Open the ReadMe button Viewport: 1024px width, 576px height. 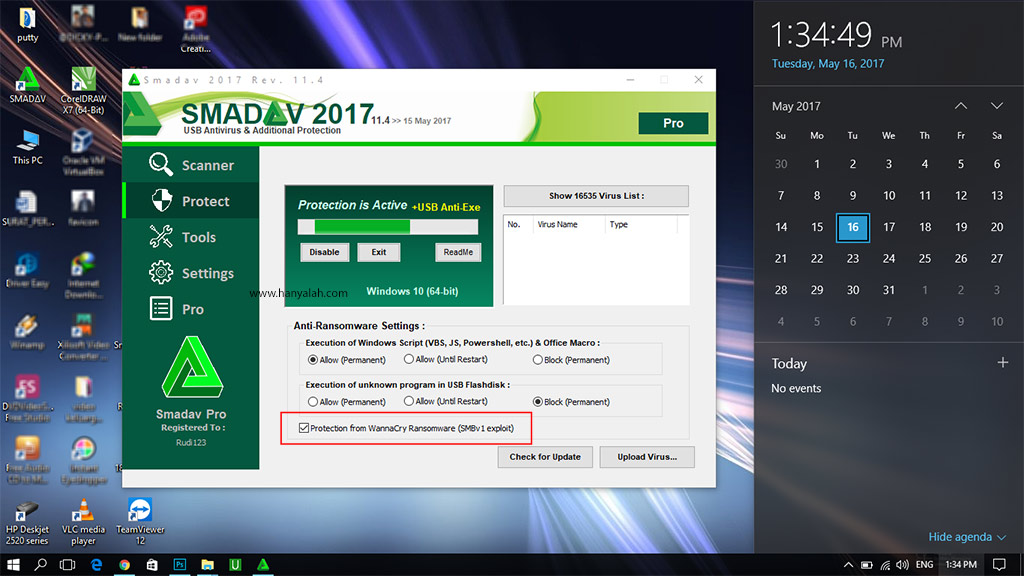(458, 252)
